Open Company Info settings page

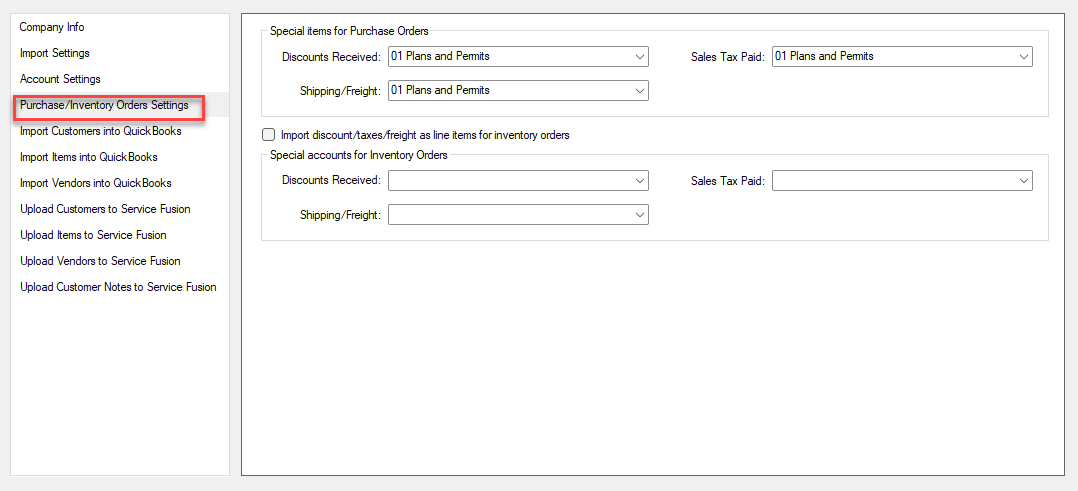point(52,28)
